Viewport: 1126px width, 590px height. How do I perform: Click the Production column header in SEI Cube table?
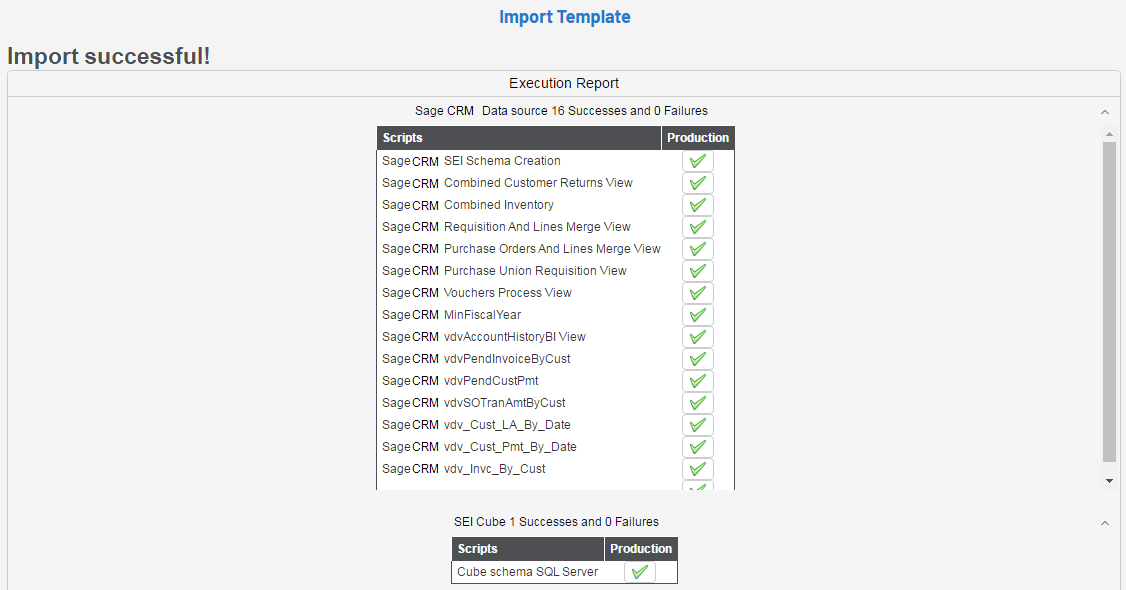641,549
